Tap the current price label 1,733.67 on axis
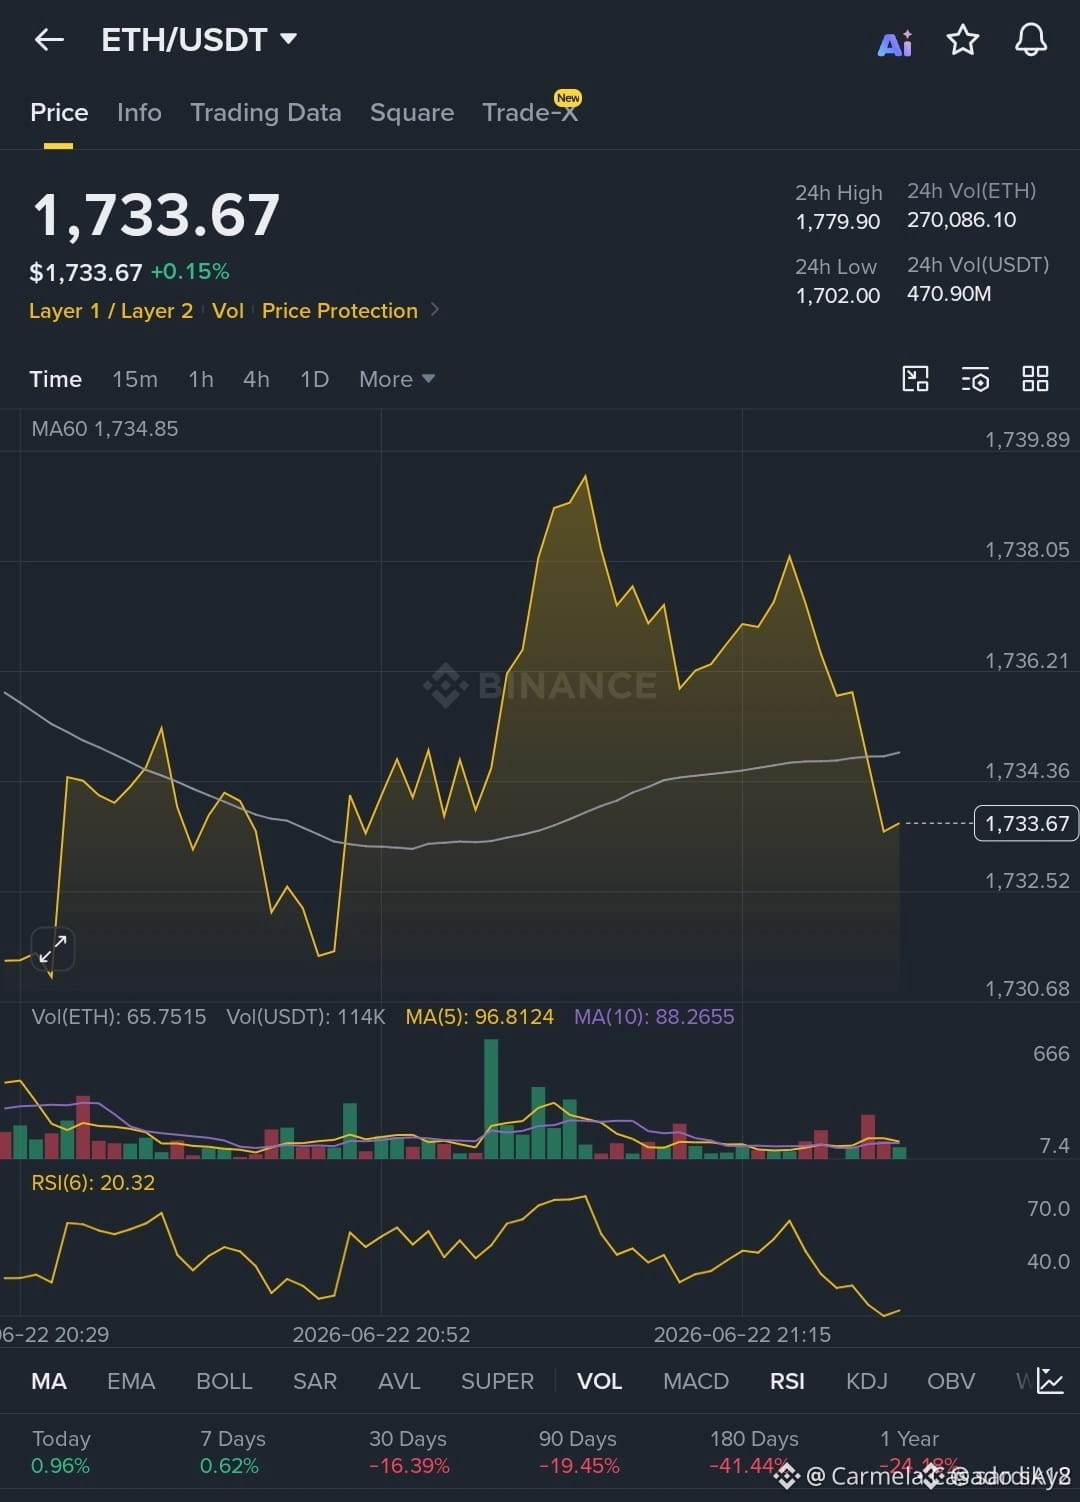The height and width of the screenshot is (1502, 1080). 1026,823
